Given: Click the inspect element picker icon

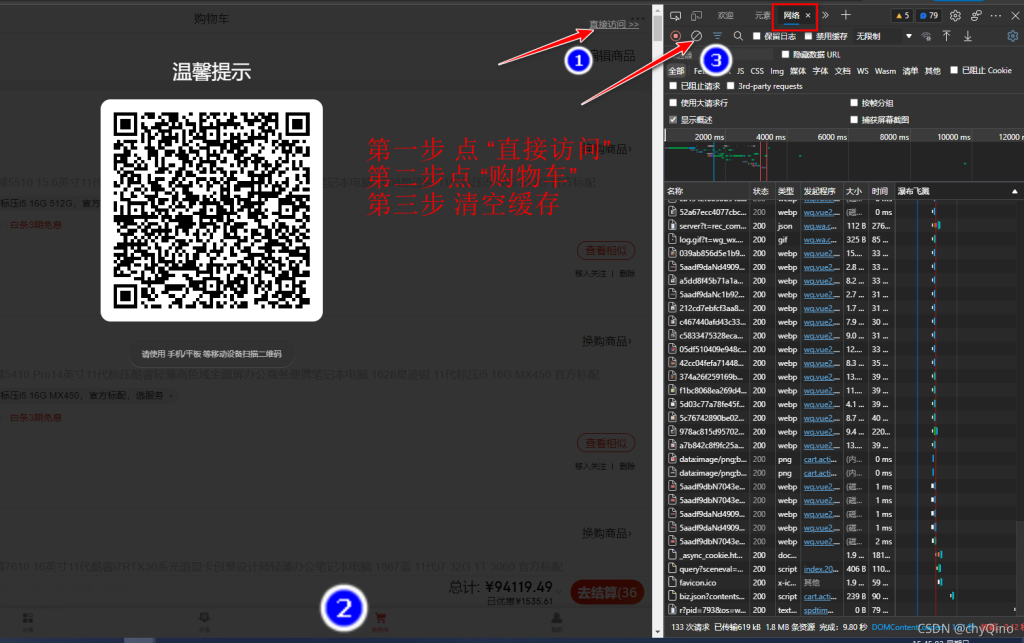Looking at the screenshot, I should pyautogui.click(x=675, y=16).
